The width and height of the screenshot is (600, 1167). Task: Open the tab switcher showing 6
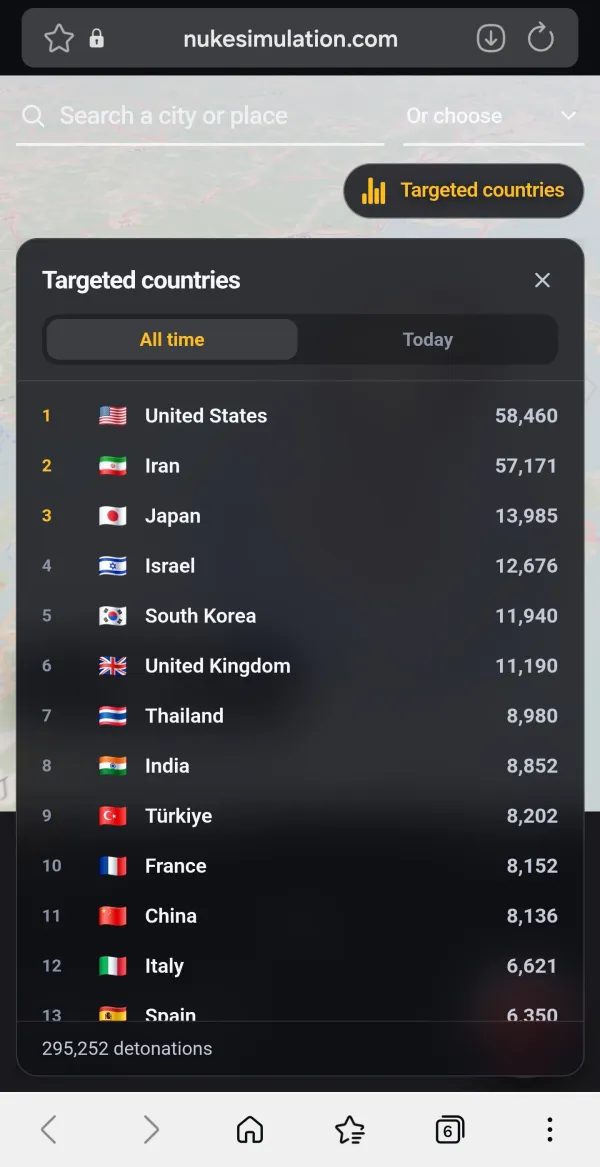(450, 1129)
